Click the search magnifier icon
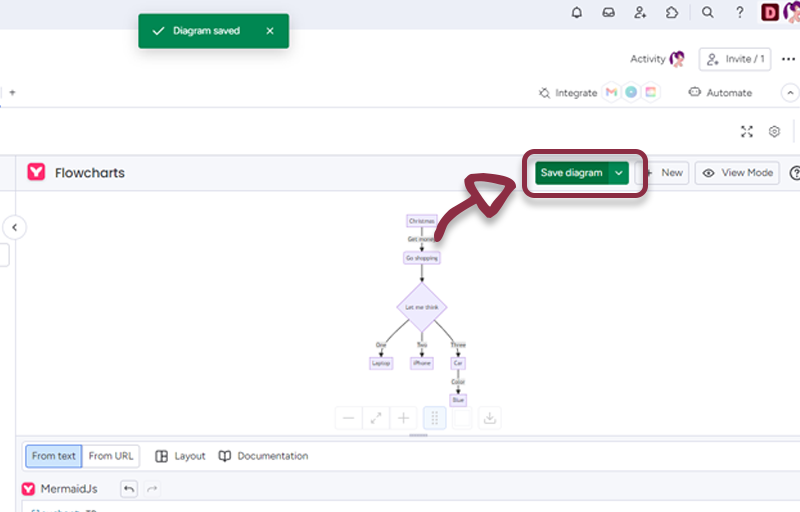This screenshot has width=800, height=512. [707, 13]
